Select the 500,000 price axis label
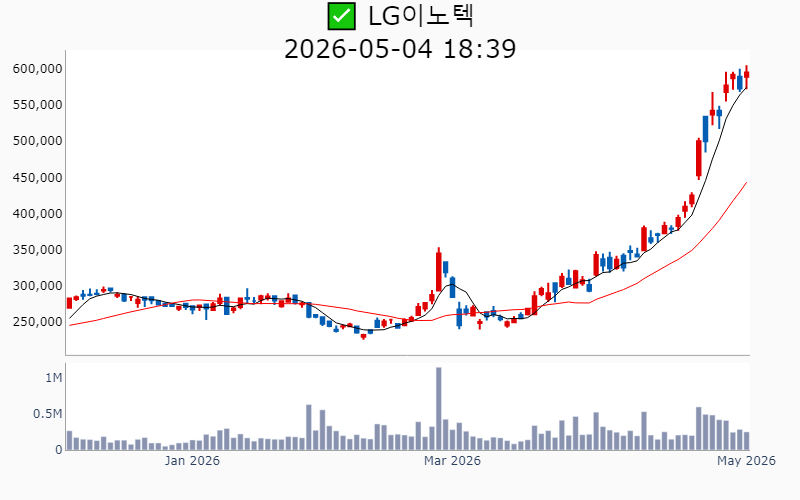The height and width of the screenshot is (500, 800). [x=38, y=141]
